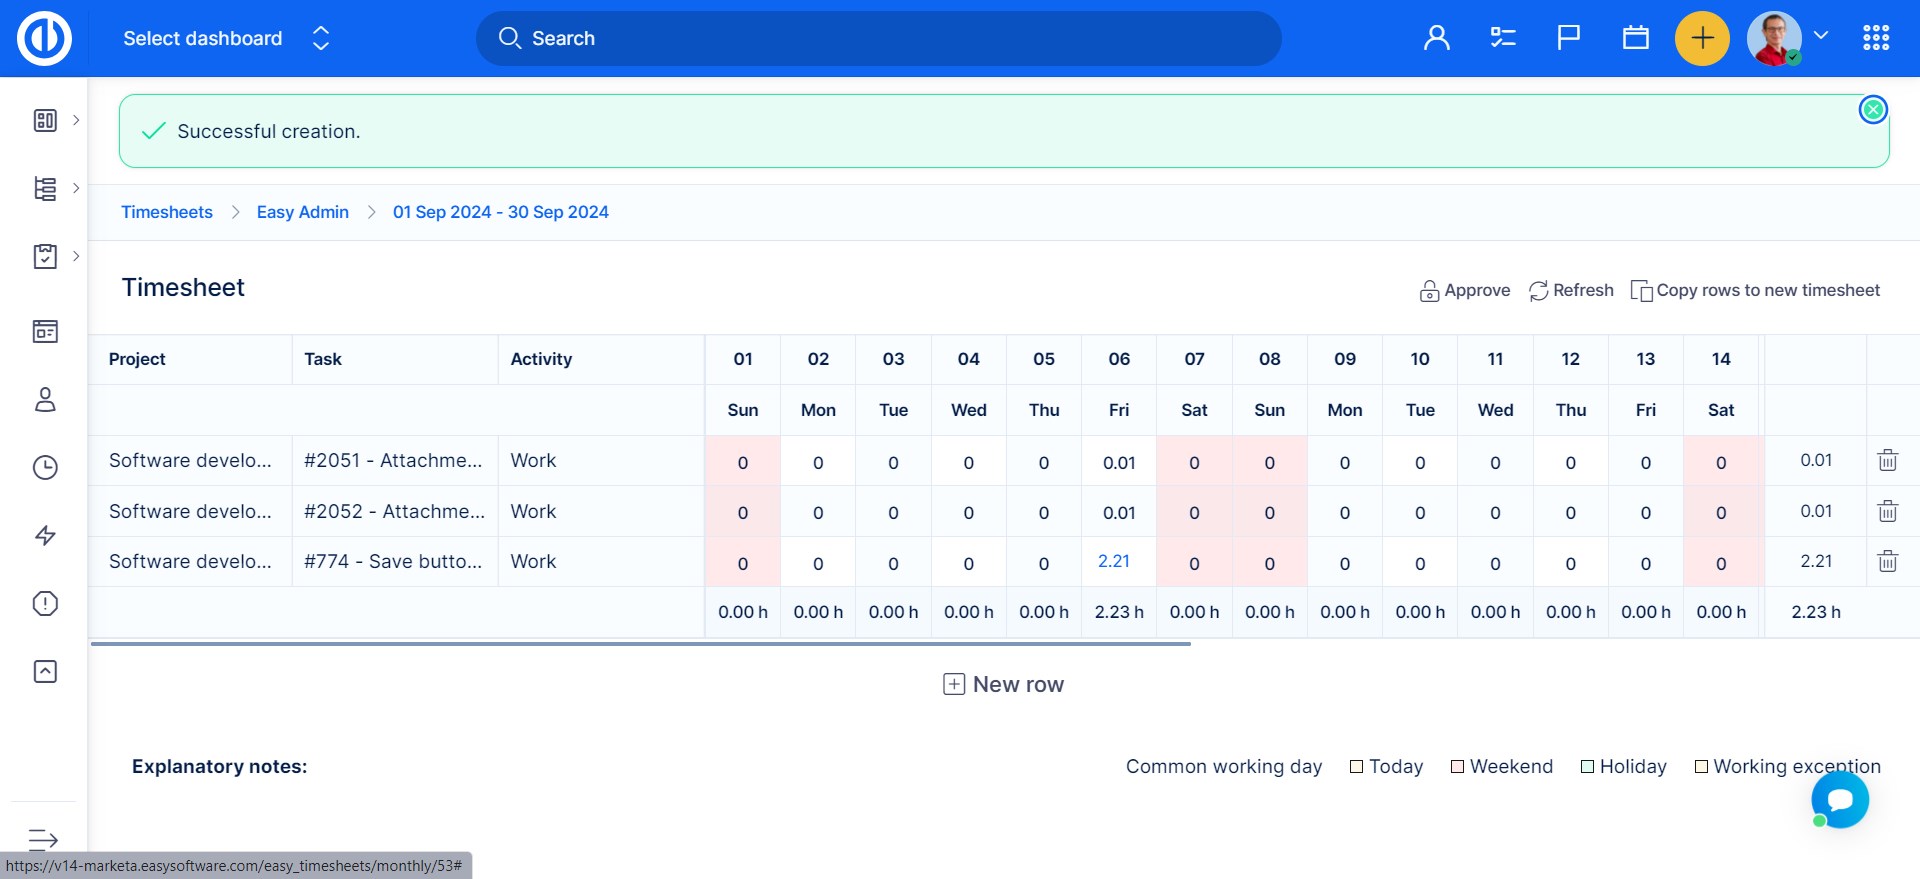1920x879 pixels.
Task: Open the clock icon in sidebar
Action: point(45,467)
